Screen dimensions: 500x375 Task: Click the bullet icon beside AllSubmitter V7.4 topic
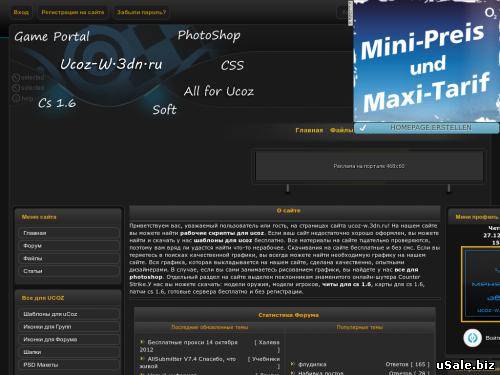tap(142, 359)
